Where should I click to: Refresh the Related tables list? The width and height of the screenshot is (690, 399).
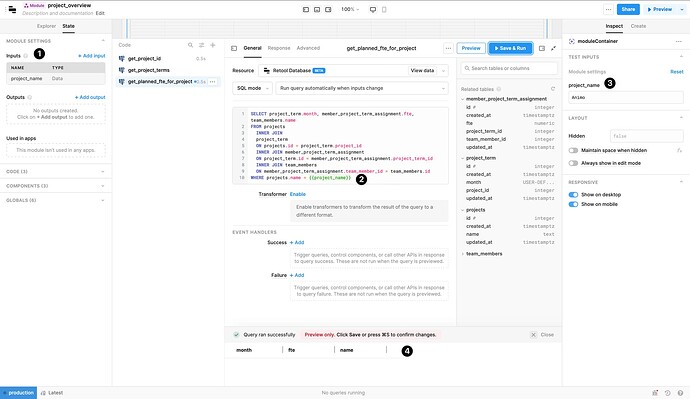tap(553, 89)
